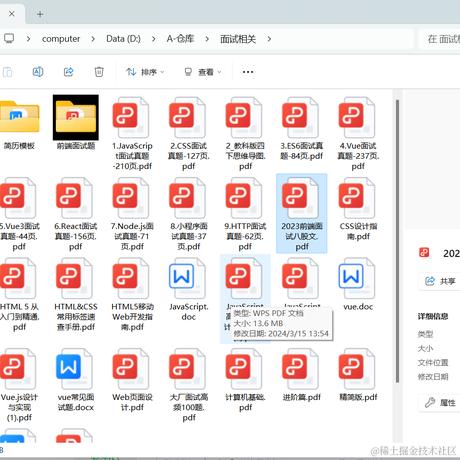Open the three-dot more options menu
The height and width of the screenshot is (460, 460).
pyautogui.click(x=248, y=72)
